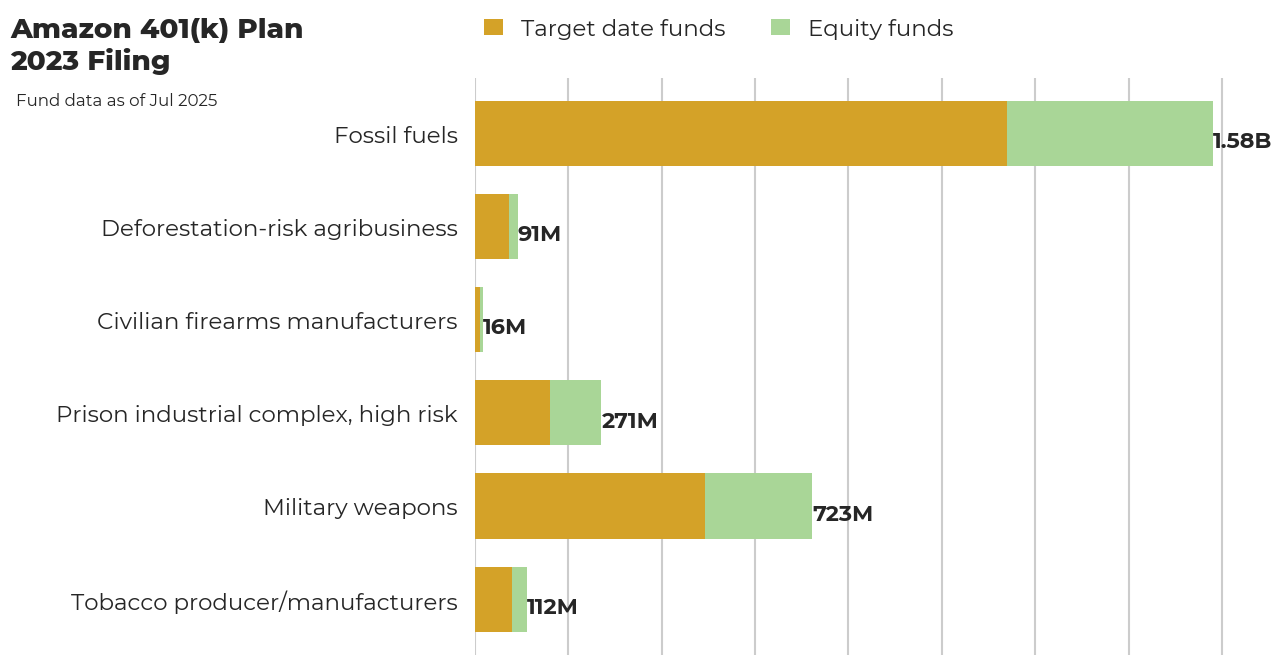Toggle the Equity funds legend label
This screenshot has width=1282, height=665.
[x=881, y=29]
